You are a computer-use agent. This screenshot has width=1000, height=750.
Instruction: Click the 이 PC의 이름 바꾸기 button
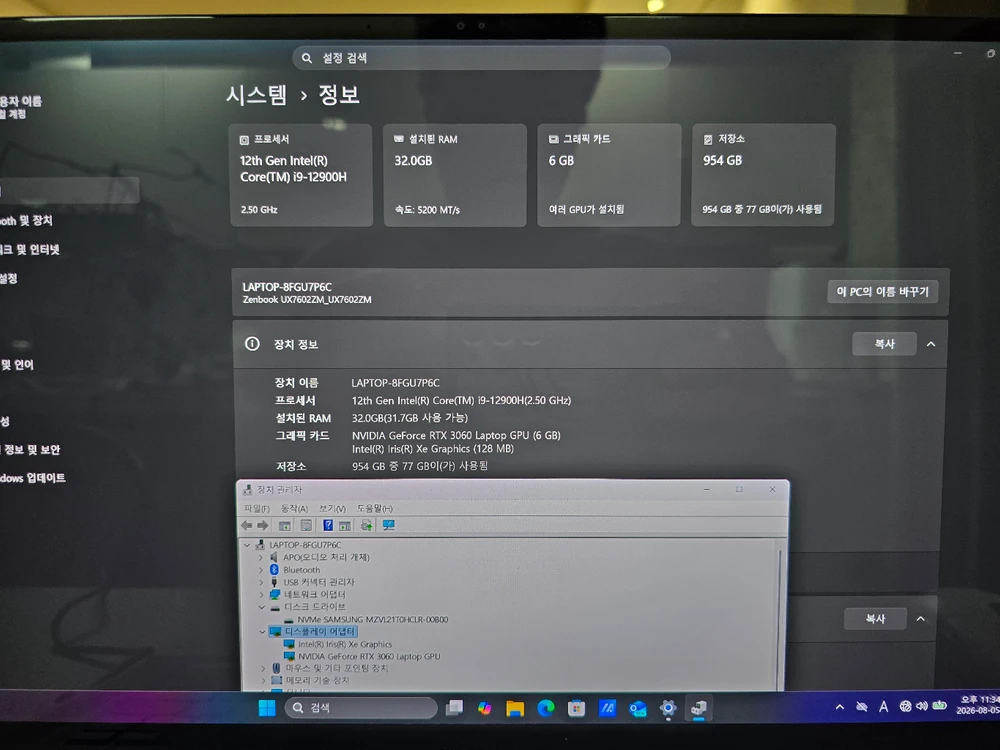pyautogui.click(x=883, y=291)
